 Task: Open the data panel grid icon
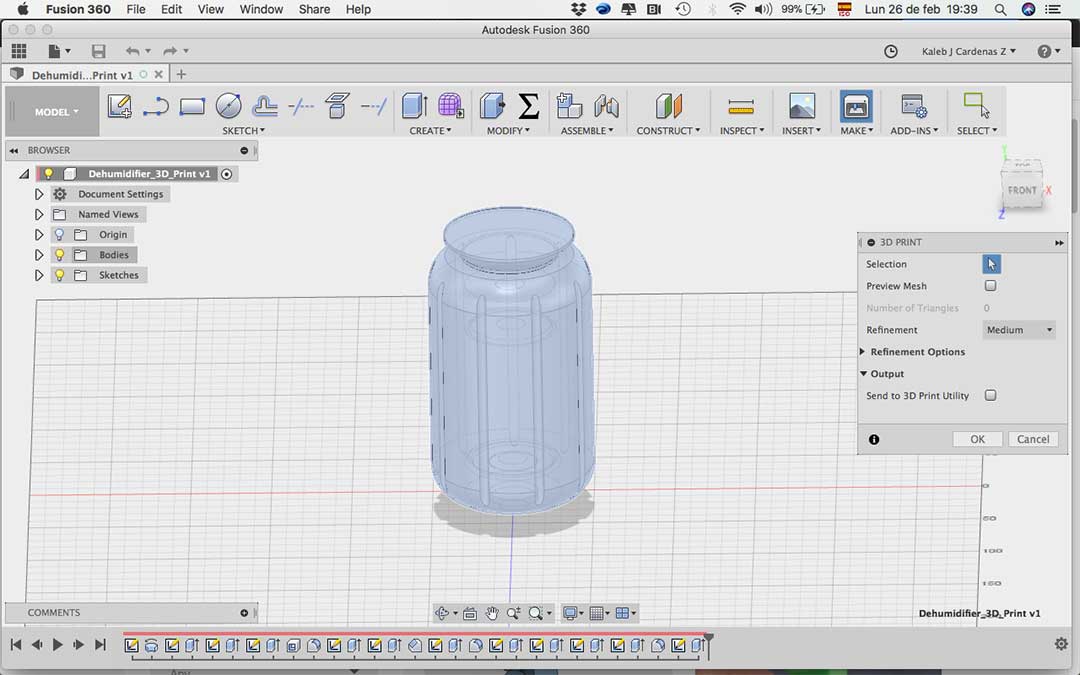coord(19,51)
